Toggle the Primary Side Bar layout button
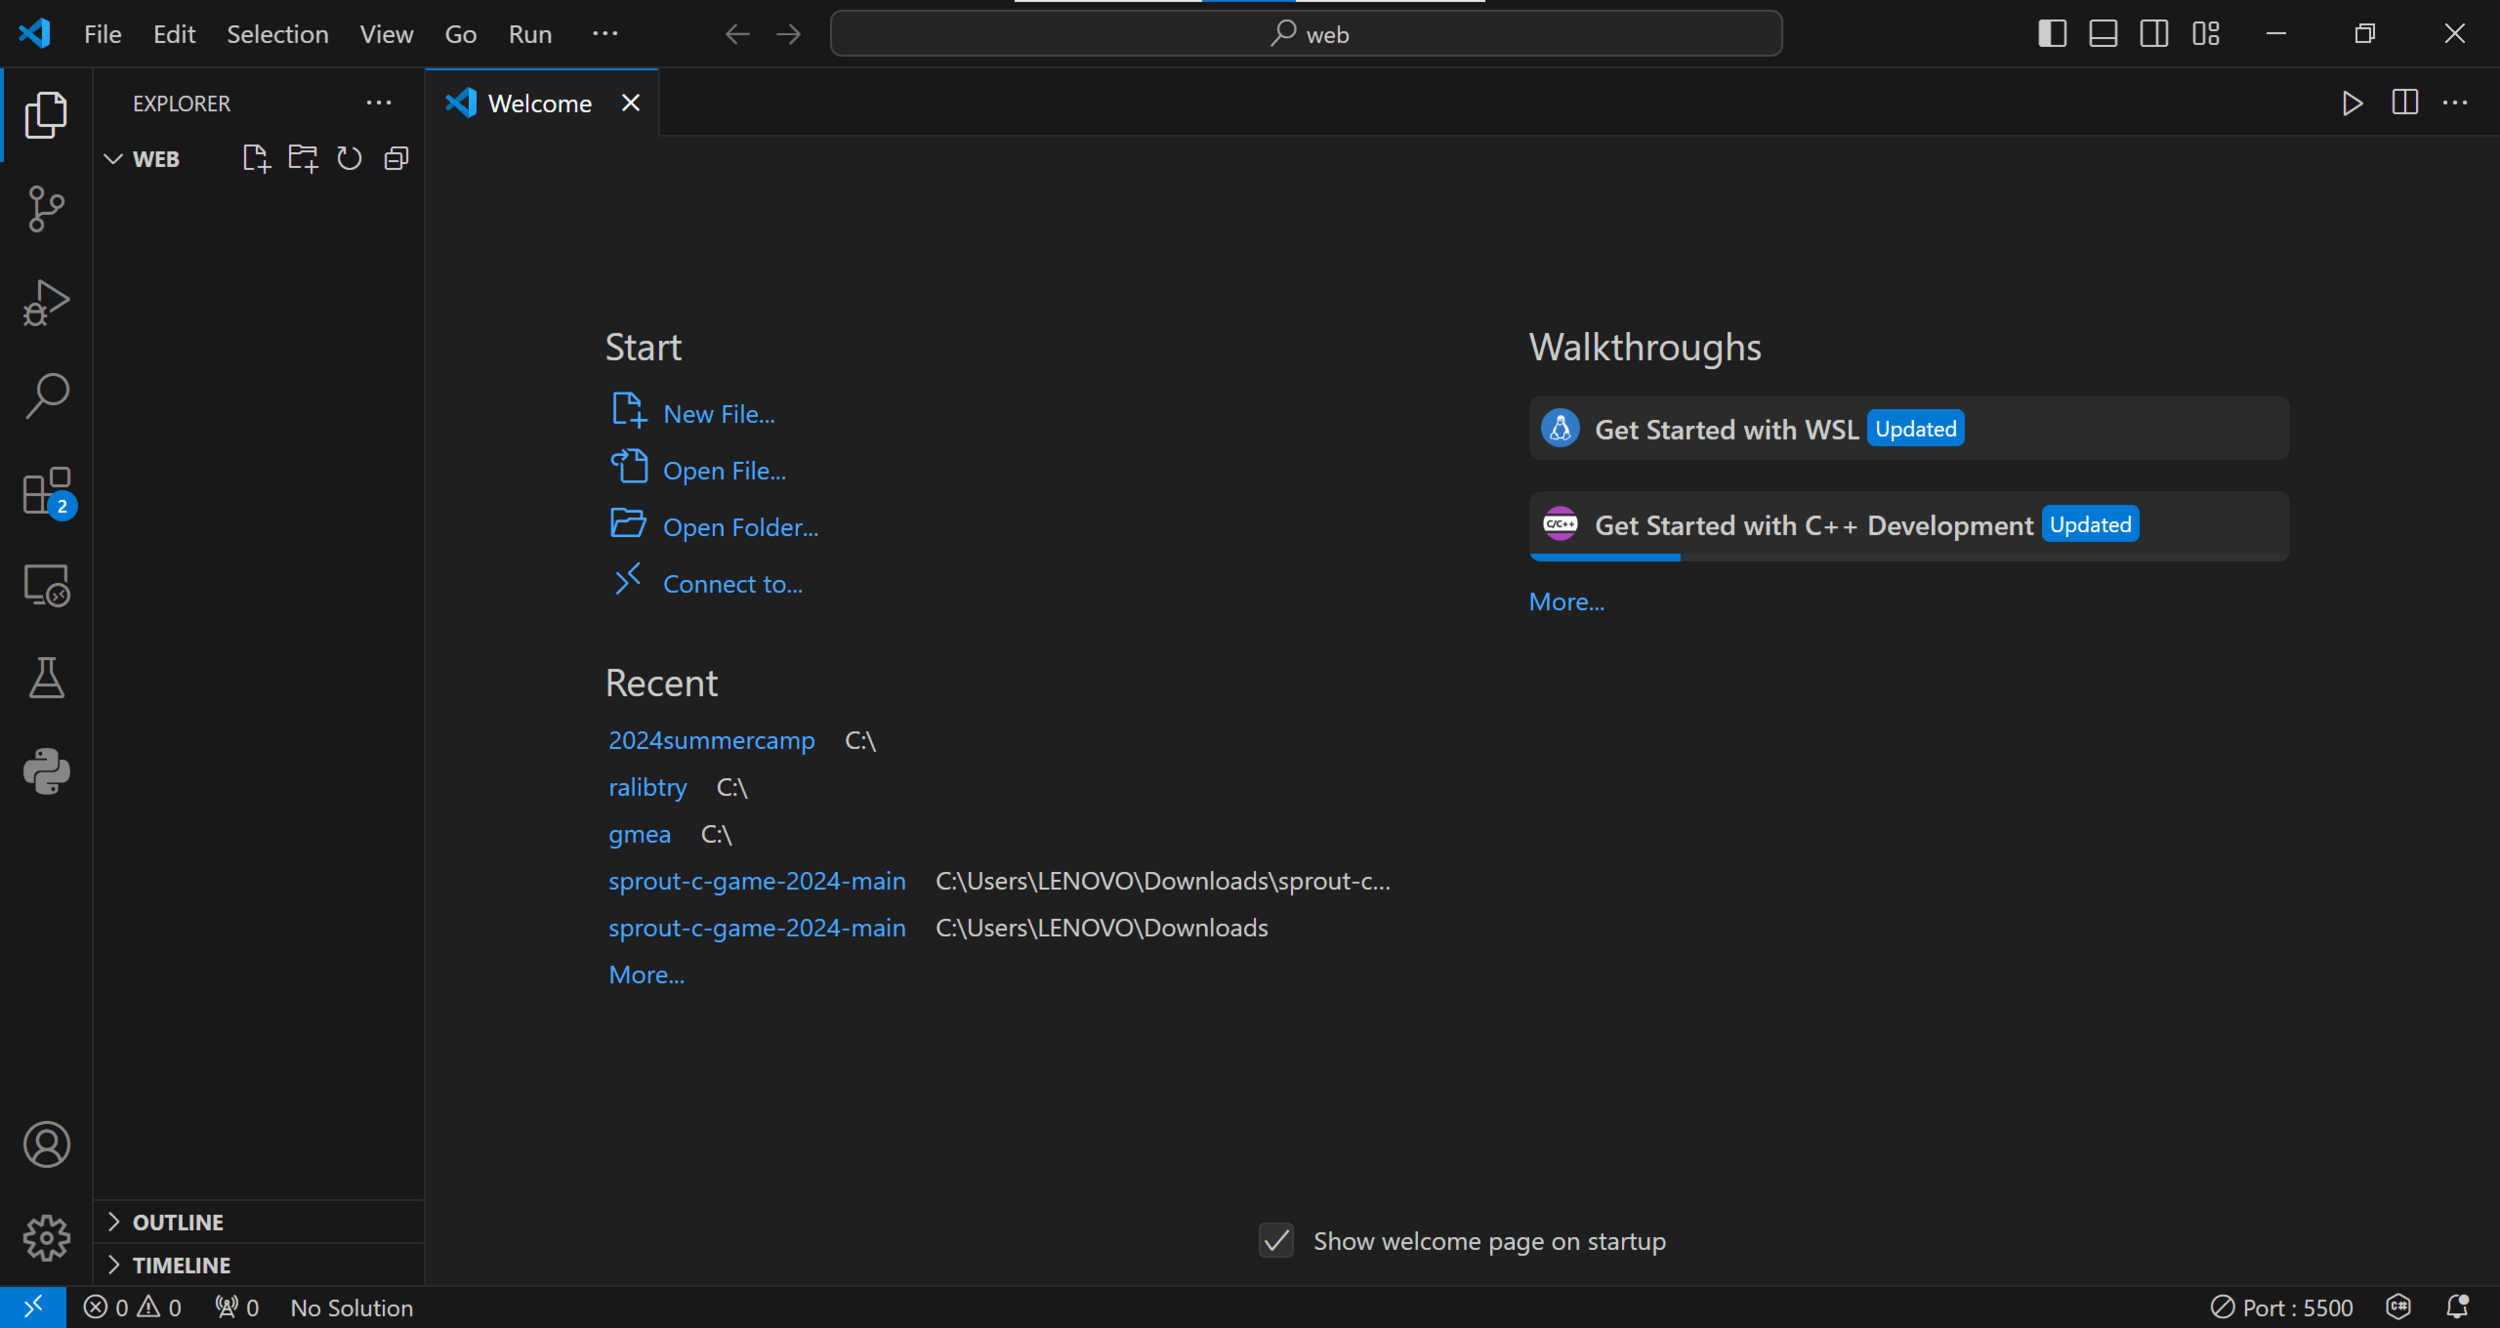Viewport: 2500px width, 1328px height. pos(2052,34)
